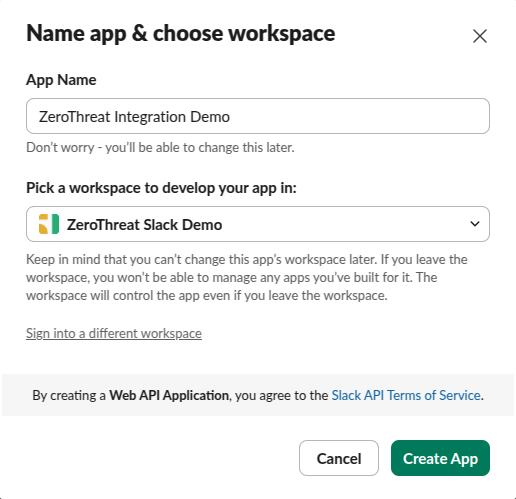
Task: Open Sign into a different workspace link
Action: click(x=114, y=333)
